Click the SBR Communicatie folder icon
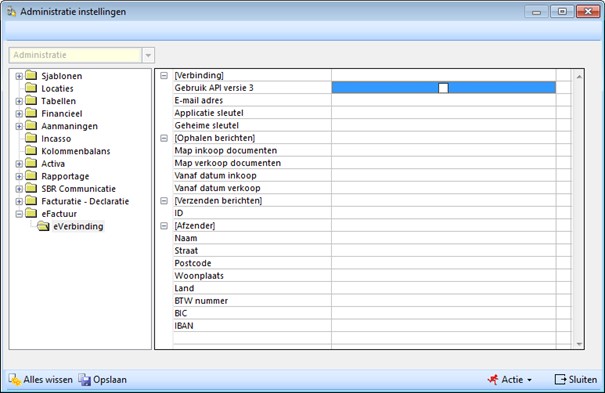Viewport: 605px width, 393px height. tap(31, 188)
